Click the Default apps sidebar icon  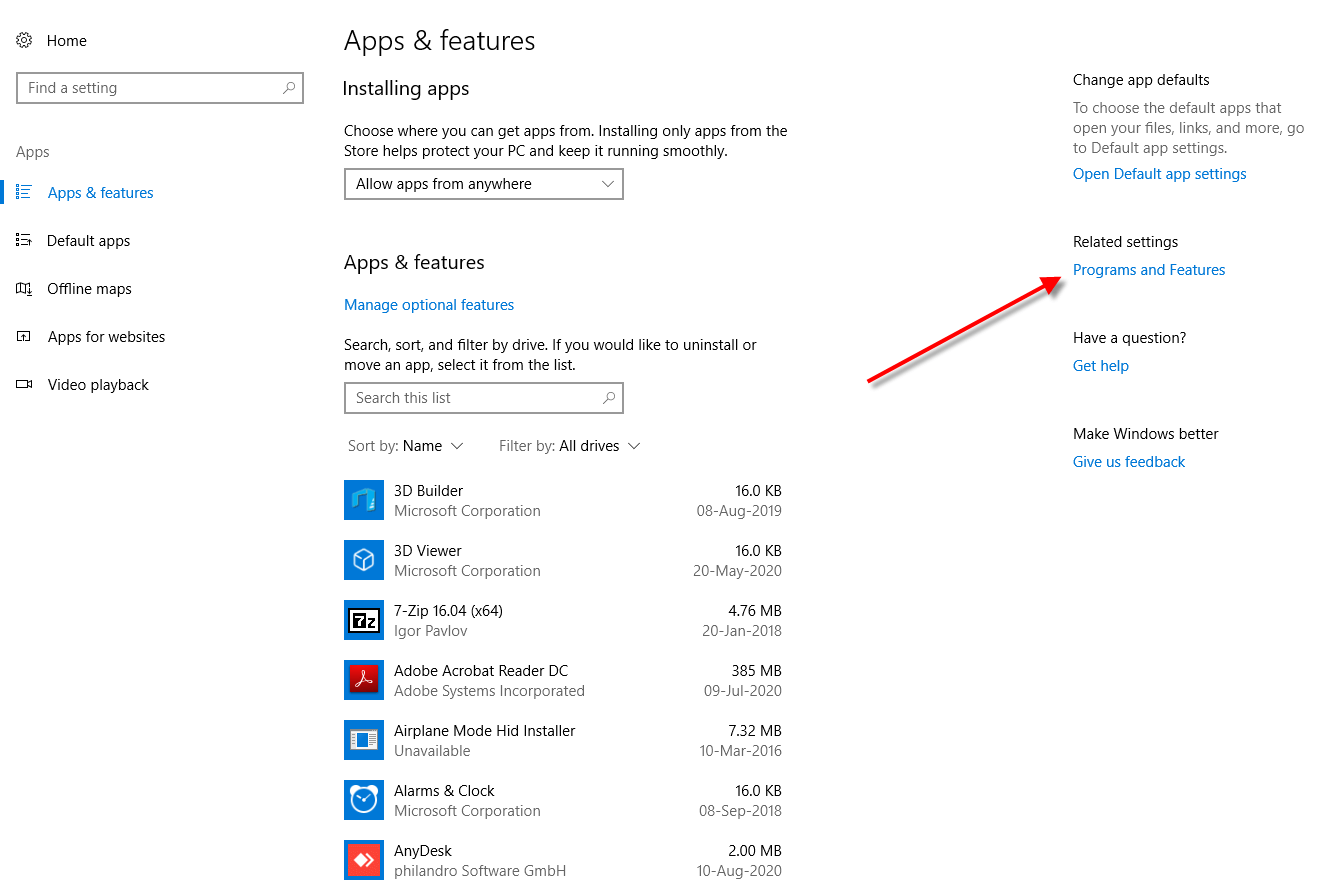(x=24, y=240)
